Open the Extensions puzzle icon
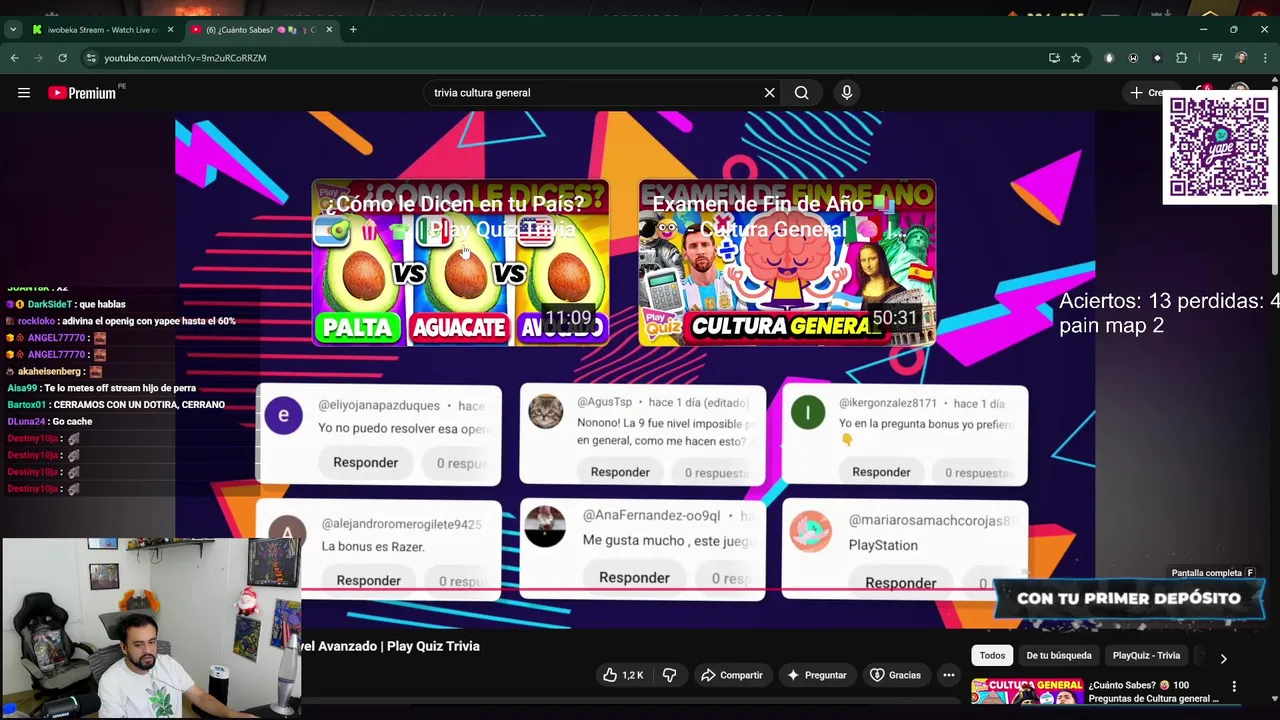The width and height of the screenshot is (1280, 720). tap(1181, 58)
